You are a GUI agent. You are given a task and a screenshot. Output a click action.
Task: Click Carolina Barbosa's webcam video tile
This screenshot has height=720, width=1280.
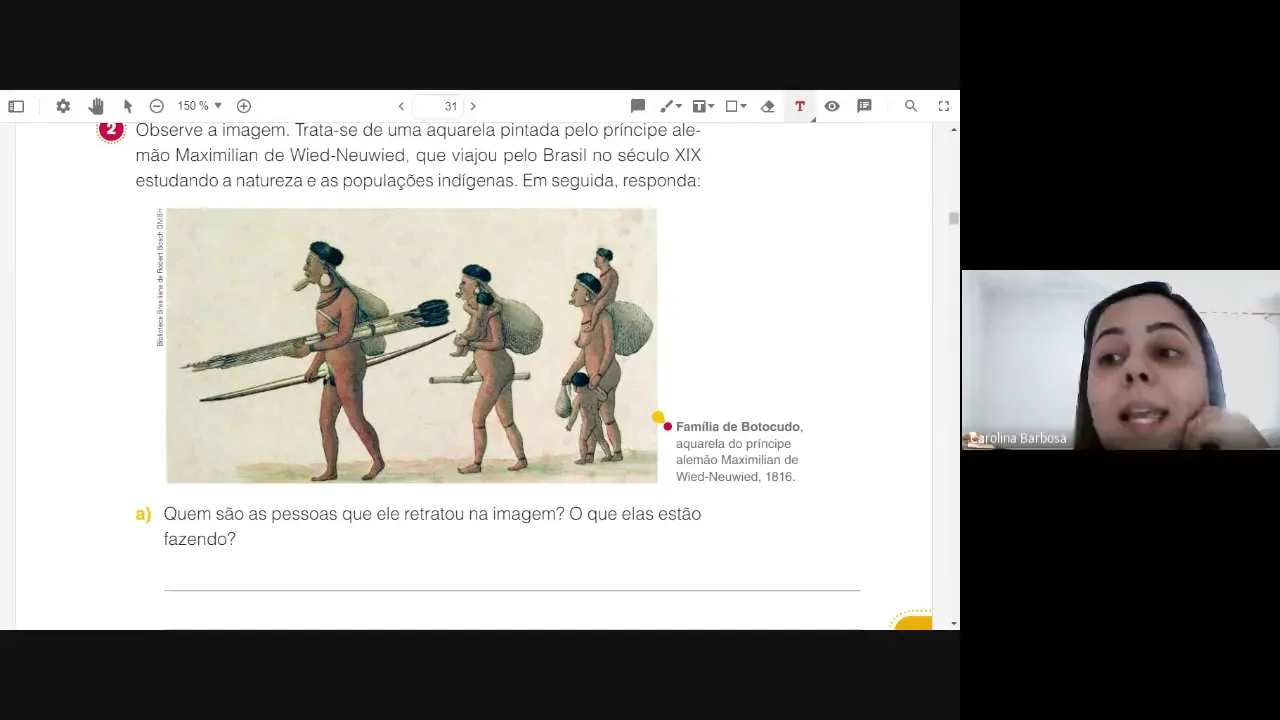[x=1121, y=360]
